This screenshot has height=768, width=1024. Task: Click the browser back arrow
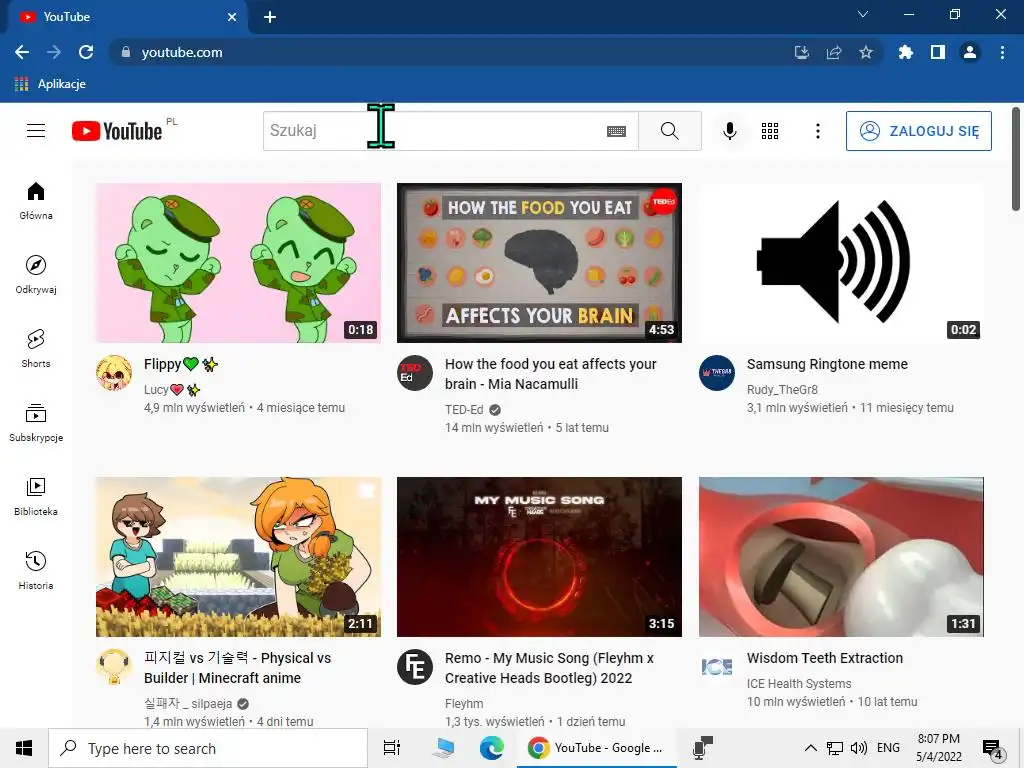[22, 52]
